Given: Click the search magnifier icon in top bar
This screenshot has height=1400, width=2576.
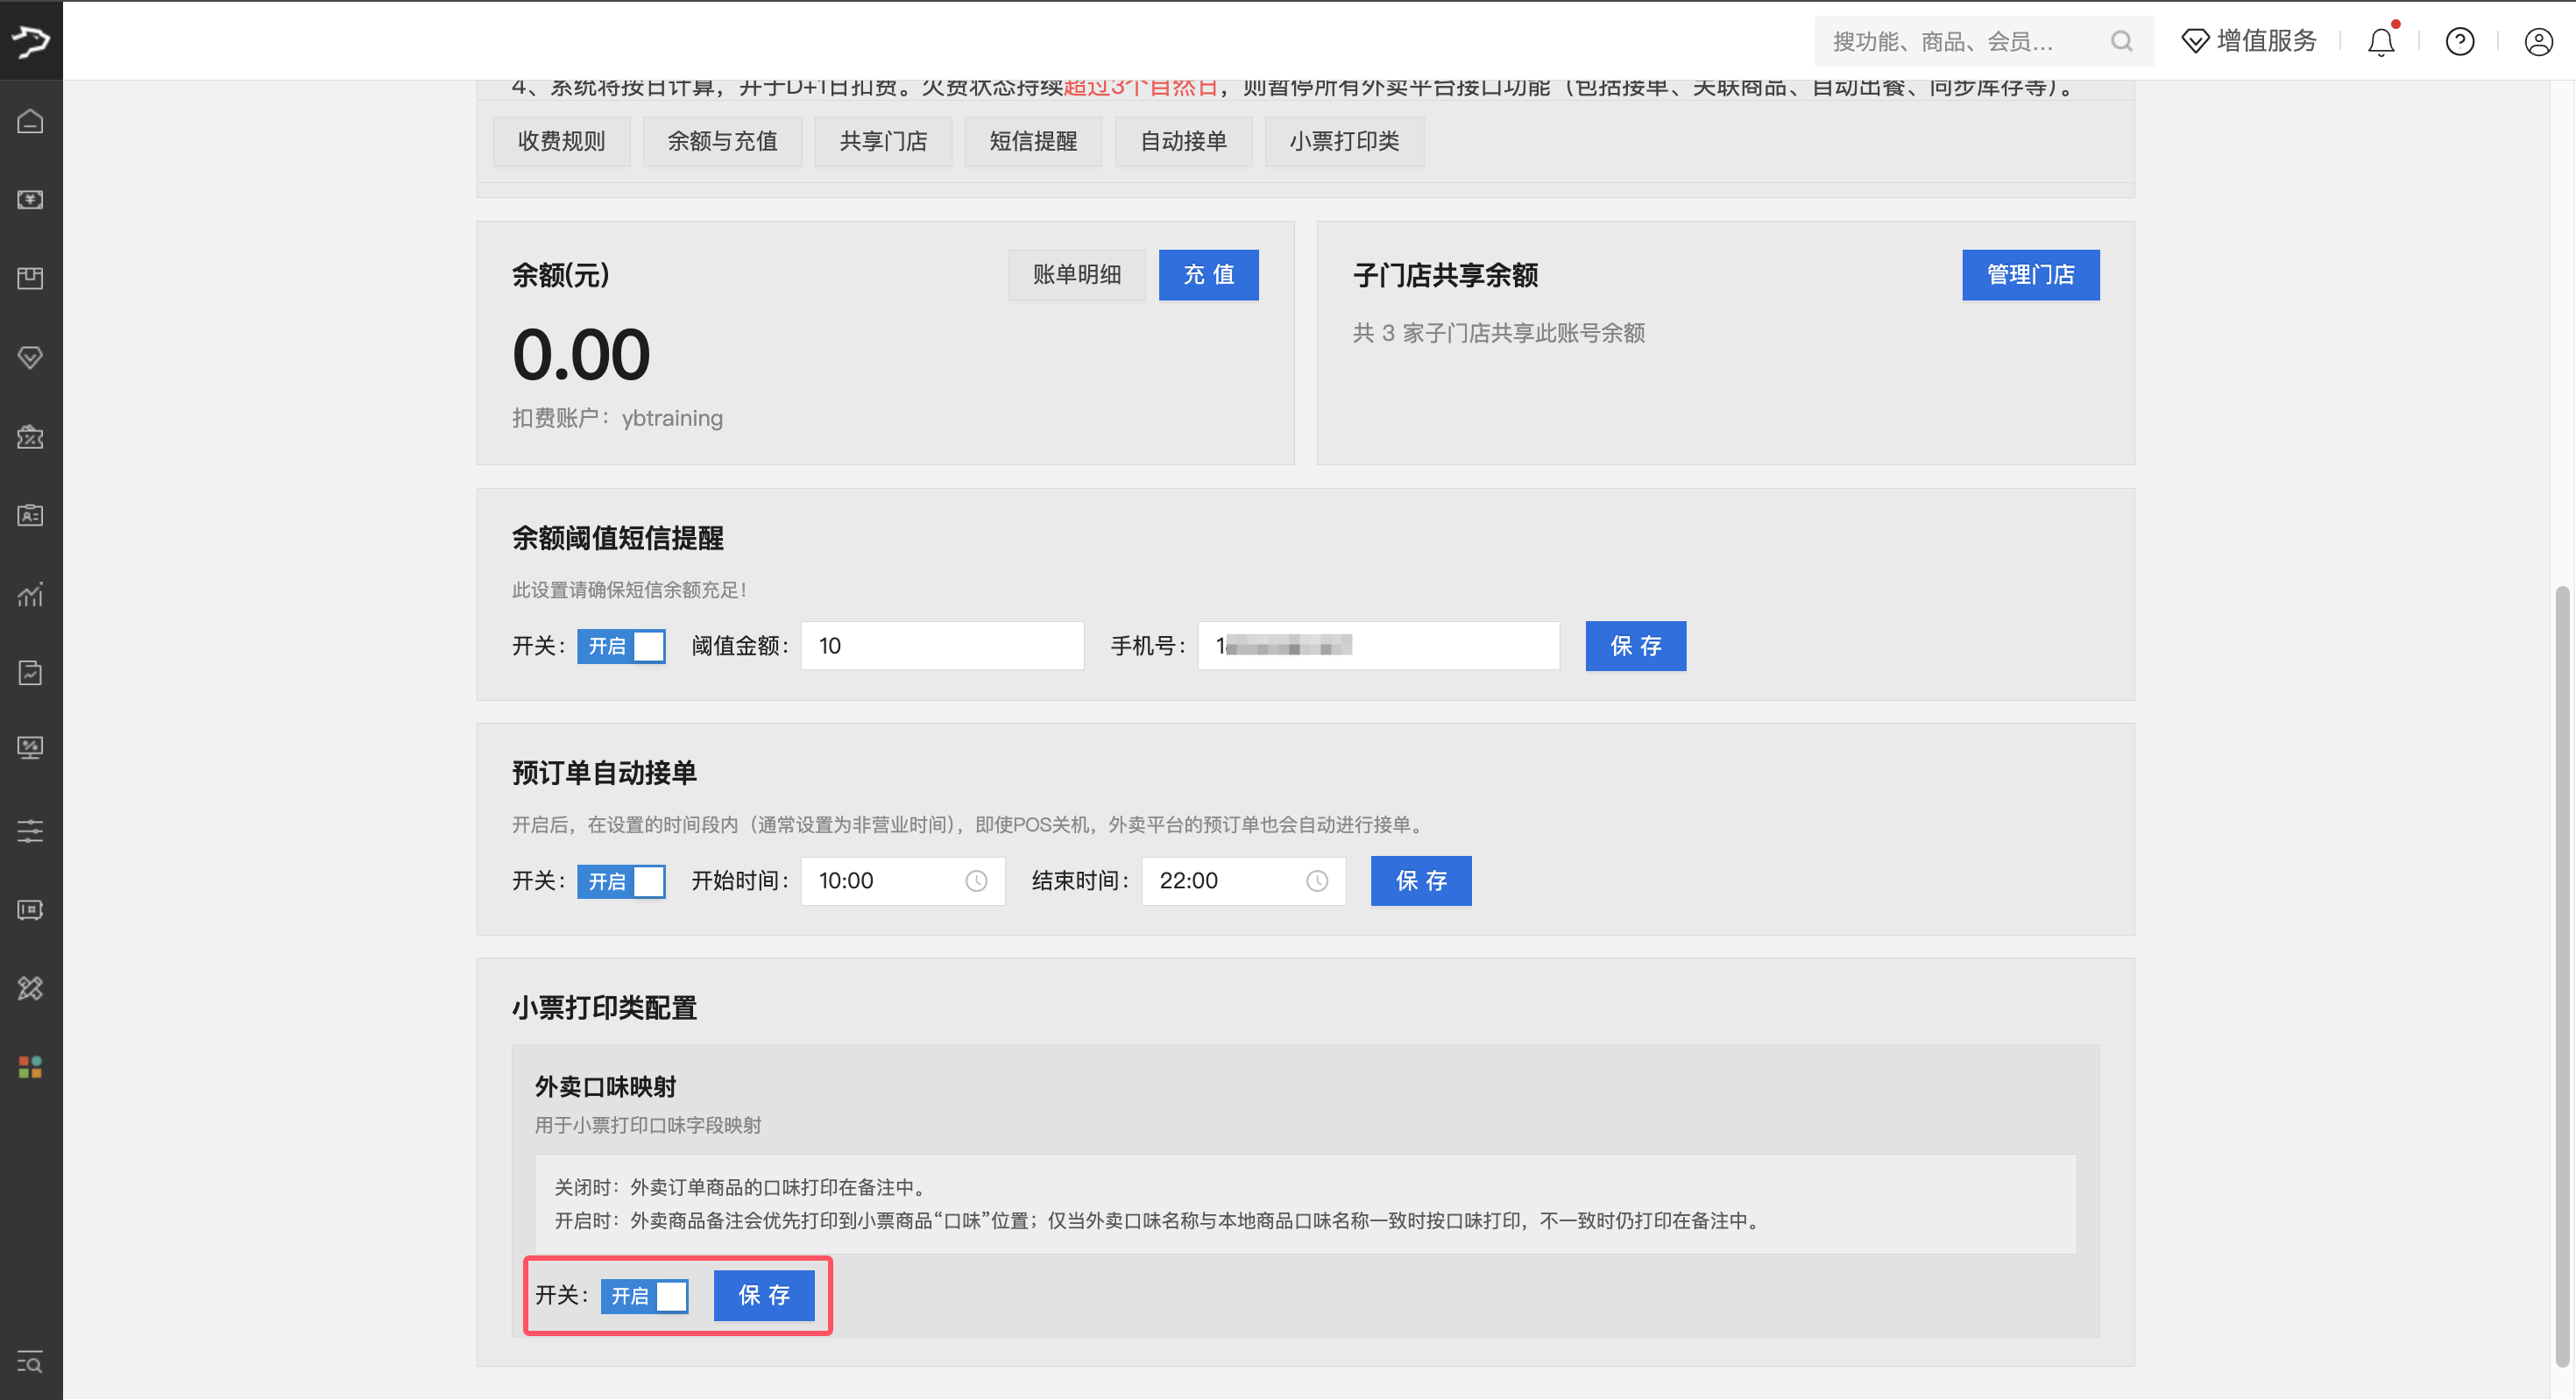Looking at the screenshot, I should click(2121, 41).
